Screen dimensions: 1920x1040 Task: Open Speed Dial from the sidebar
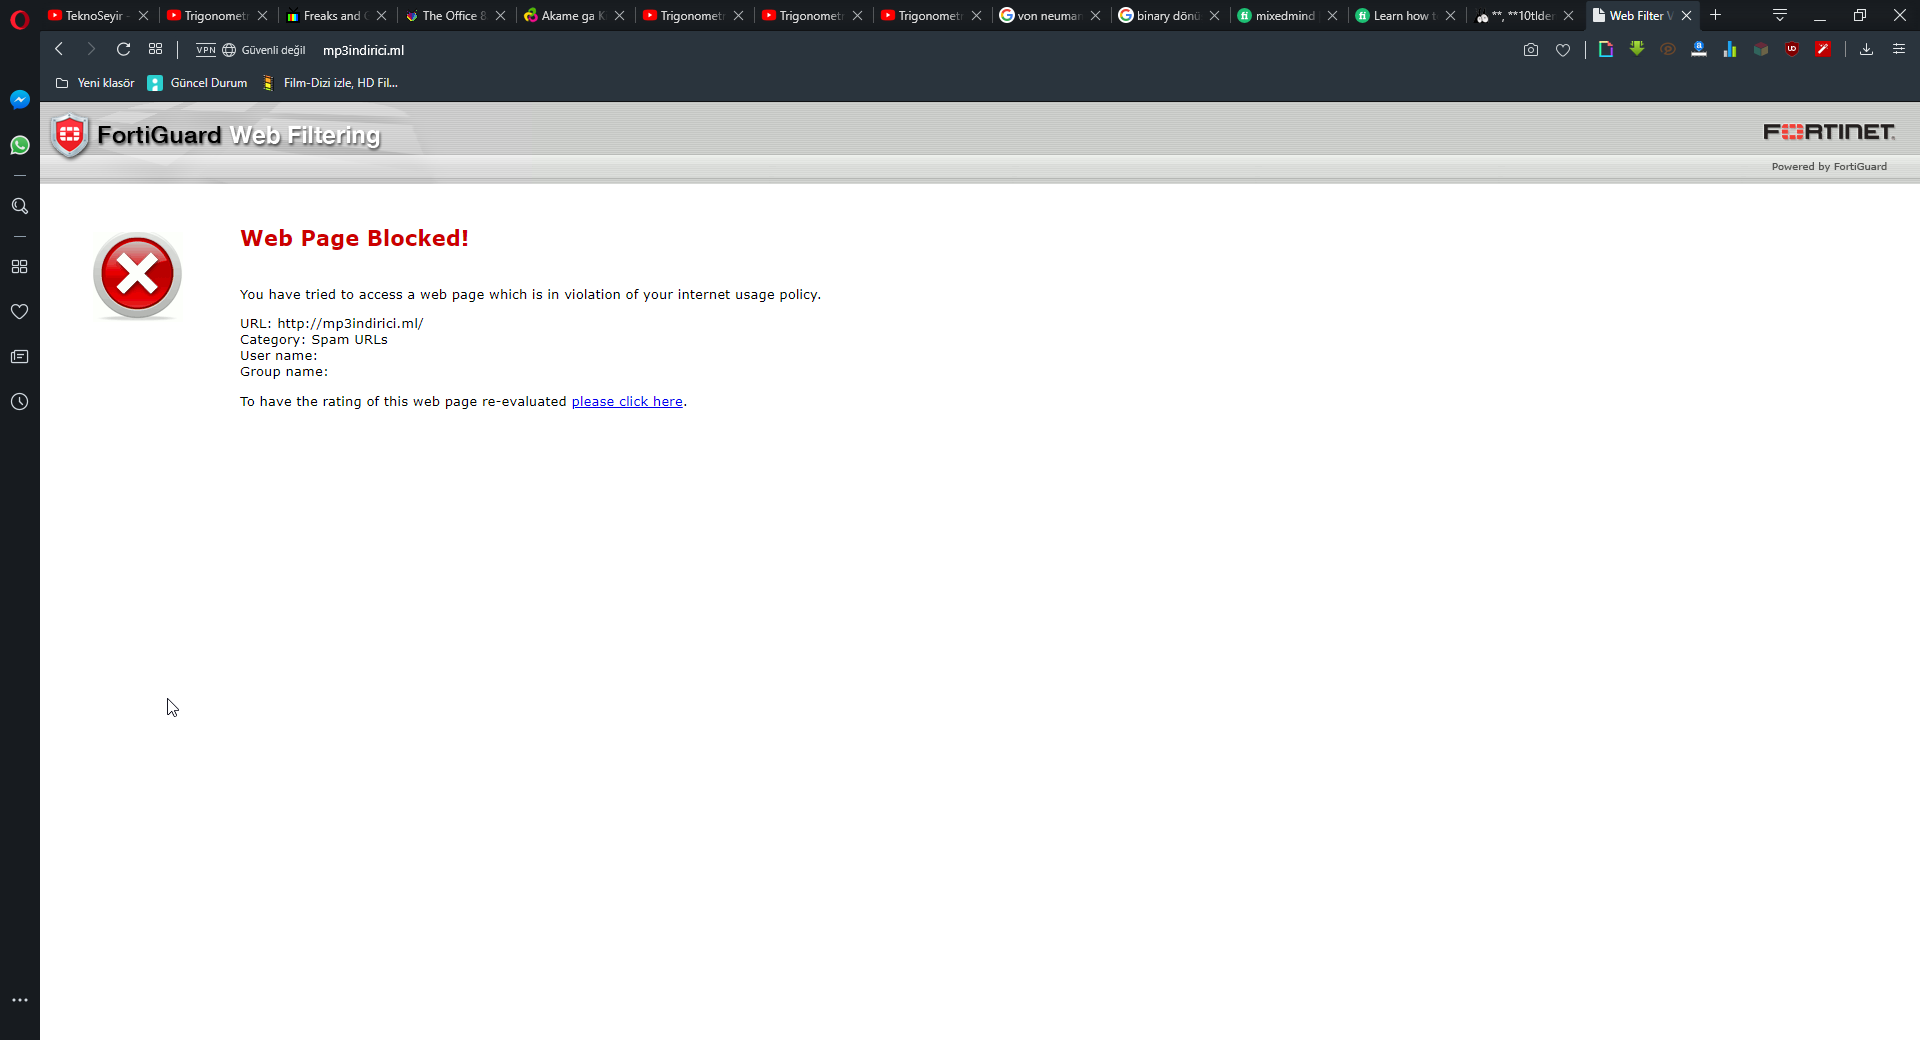19,267
